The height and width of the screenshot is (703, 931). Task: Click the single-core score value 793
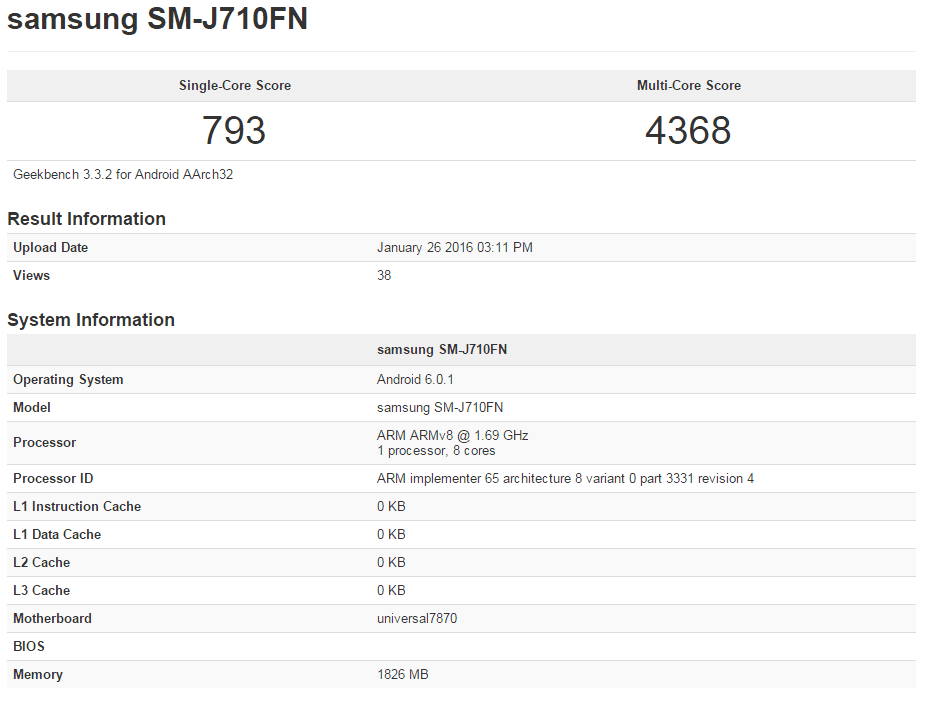[x=234, y=130]
